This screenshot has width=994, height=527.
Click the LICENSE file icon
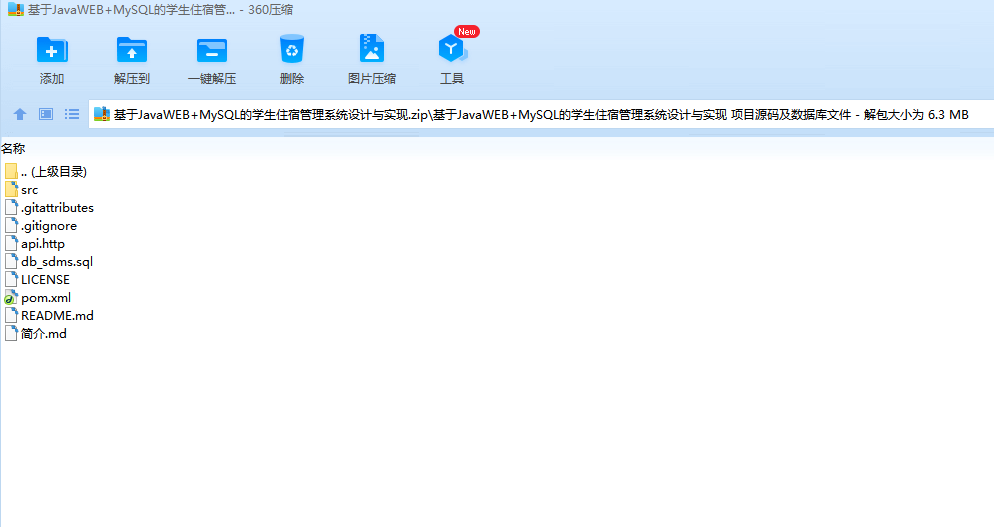pos(11,280)
